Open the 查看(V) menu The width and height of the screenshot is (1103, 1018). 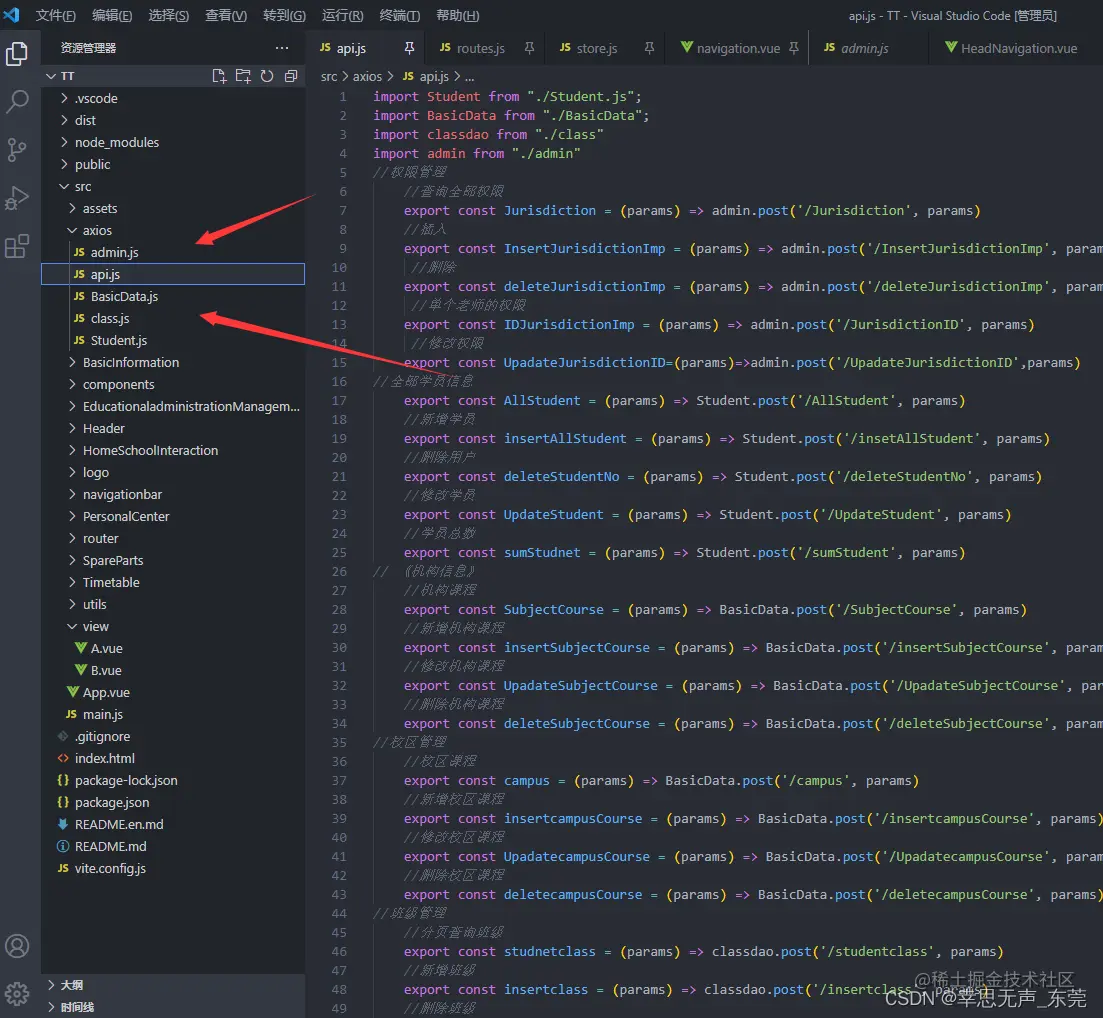(x=226, y=15)
